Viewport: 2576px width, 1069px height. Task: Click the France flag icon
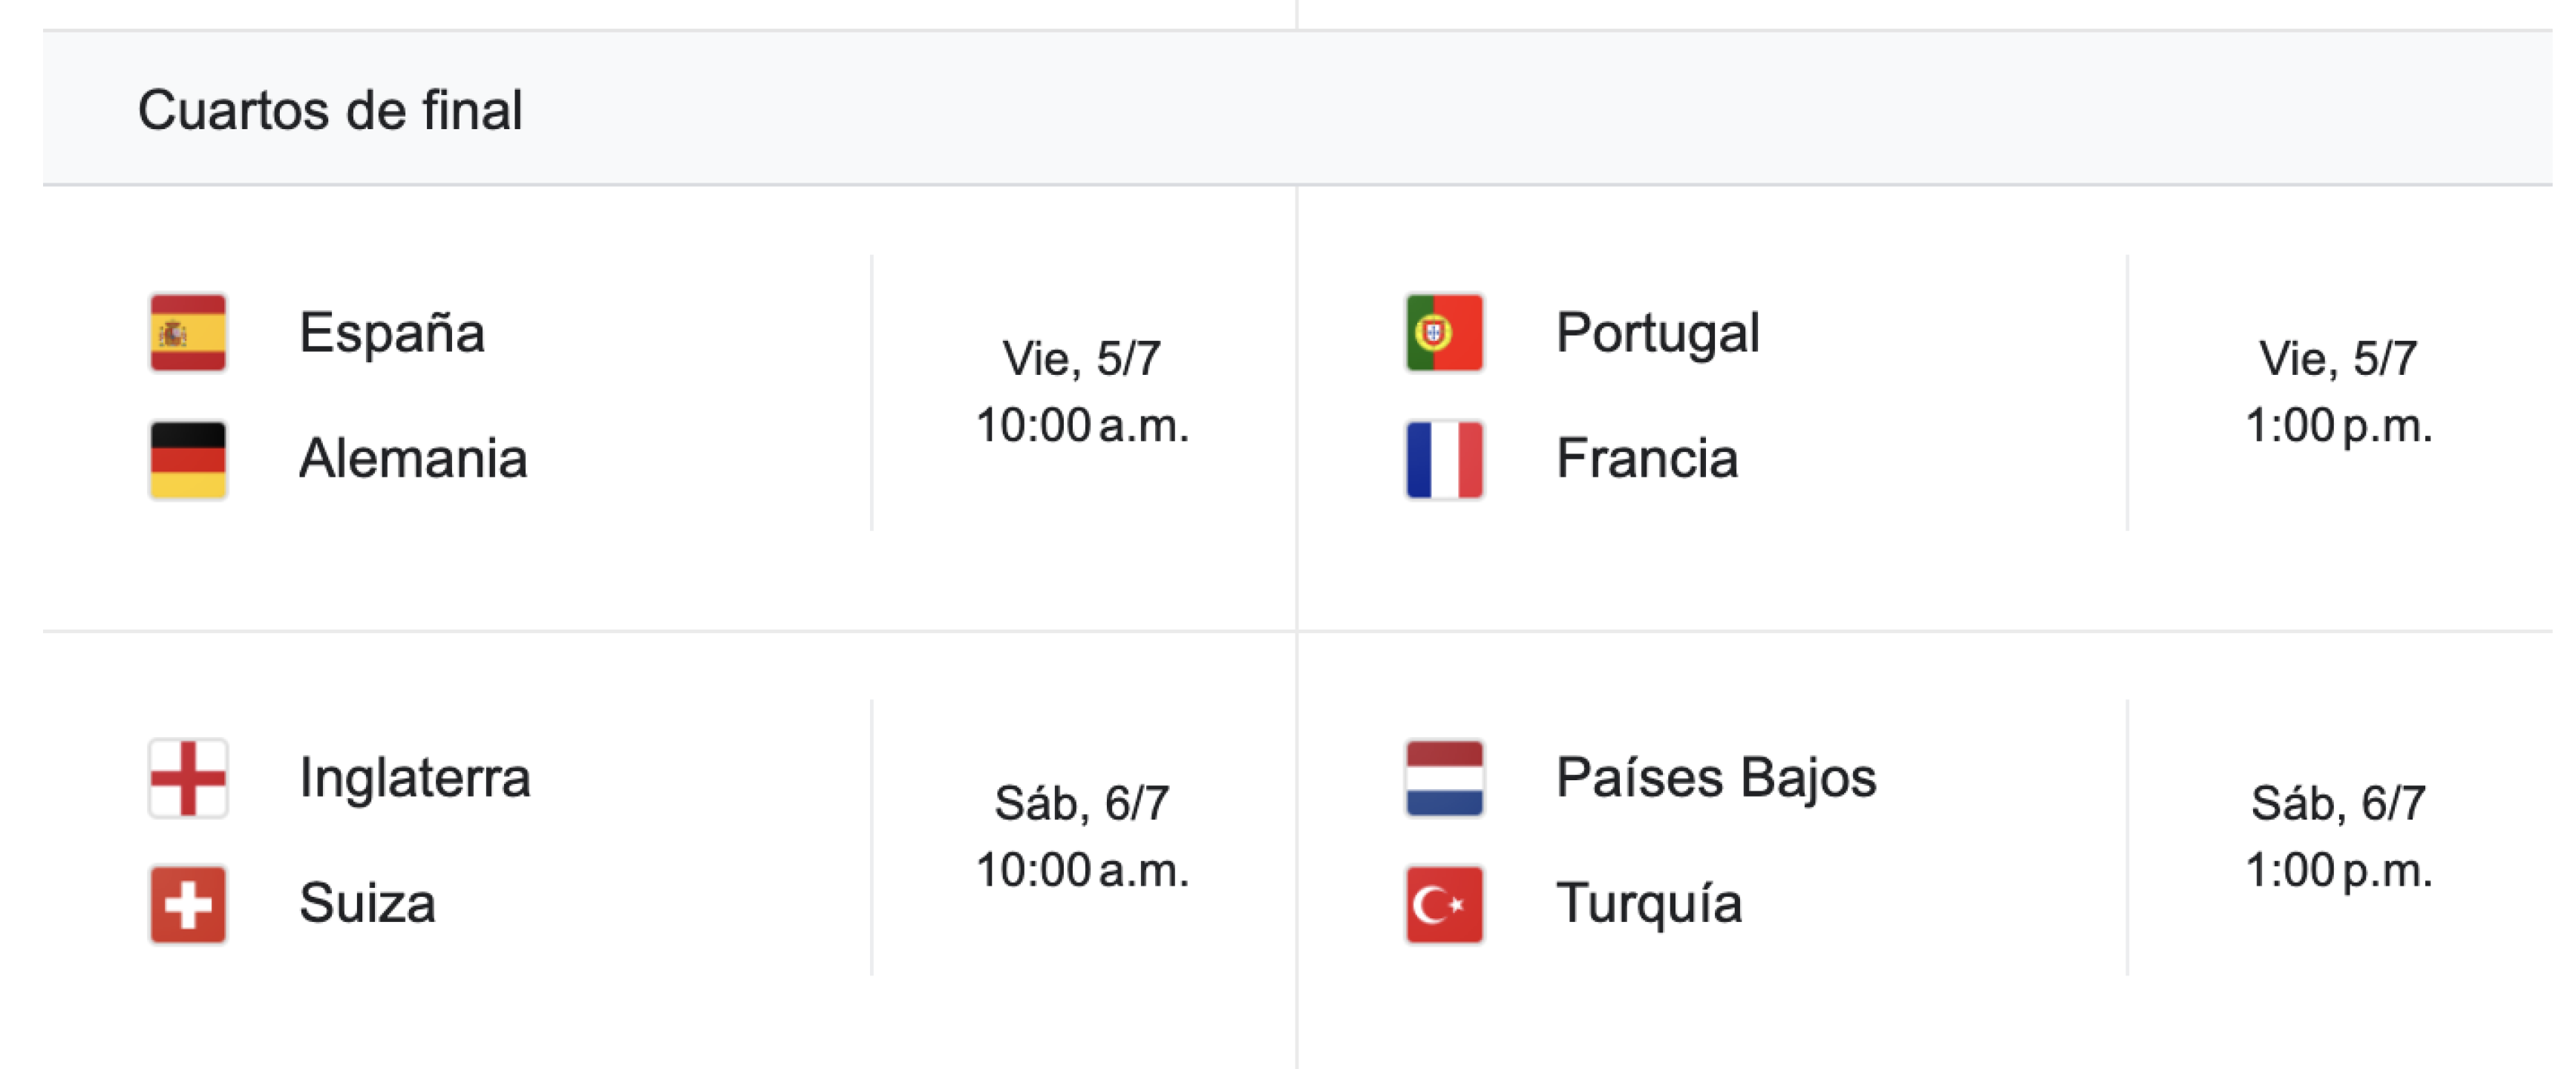1444,460
